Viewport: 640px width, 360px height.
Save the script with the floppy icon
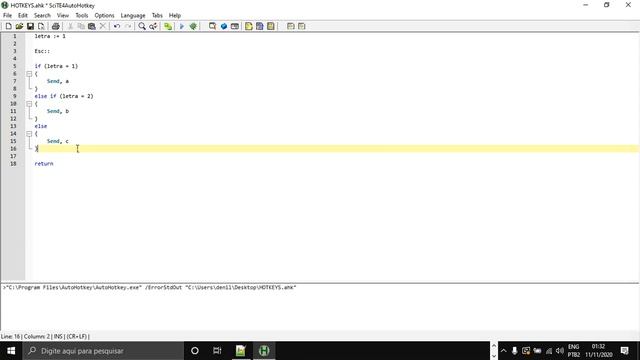click(30, 26)
